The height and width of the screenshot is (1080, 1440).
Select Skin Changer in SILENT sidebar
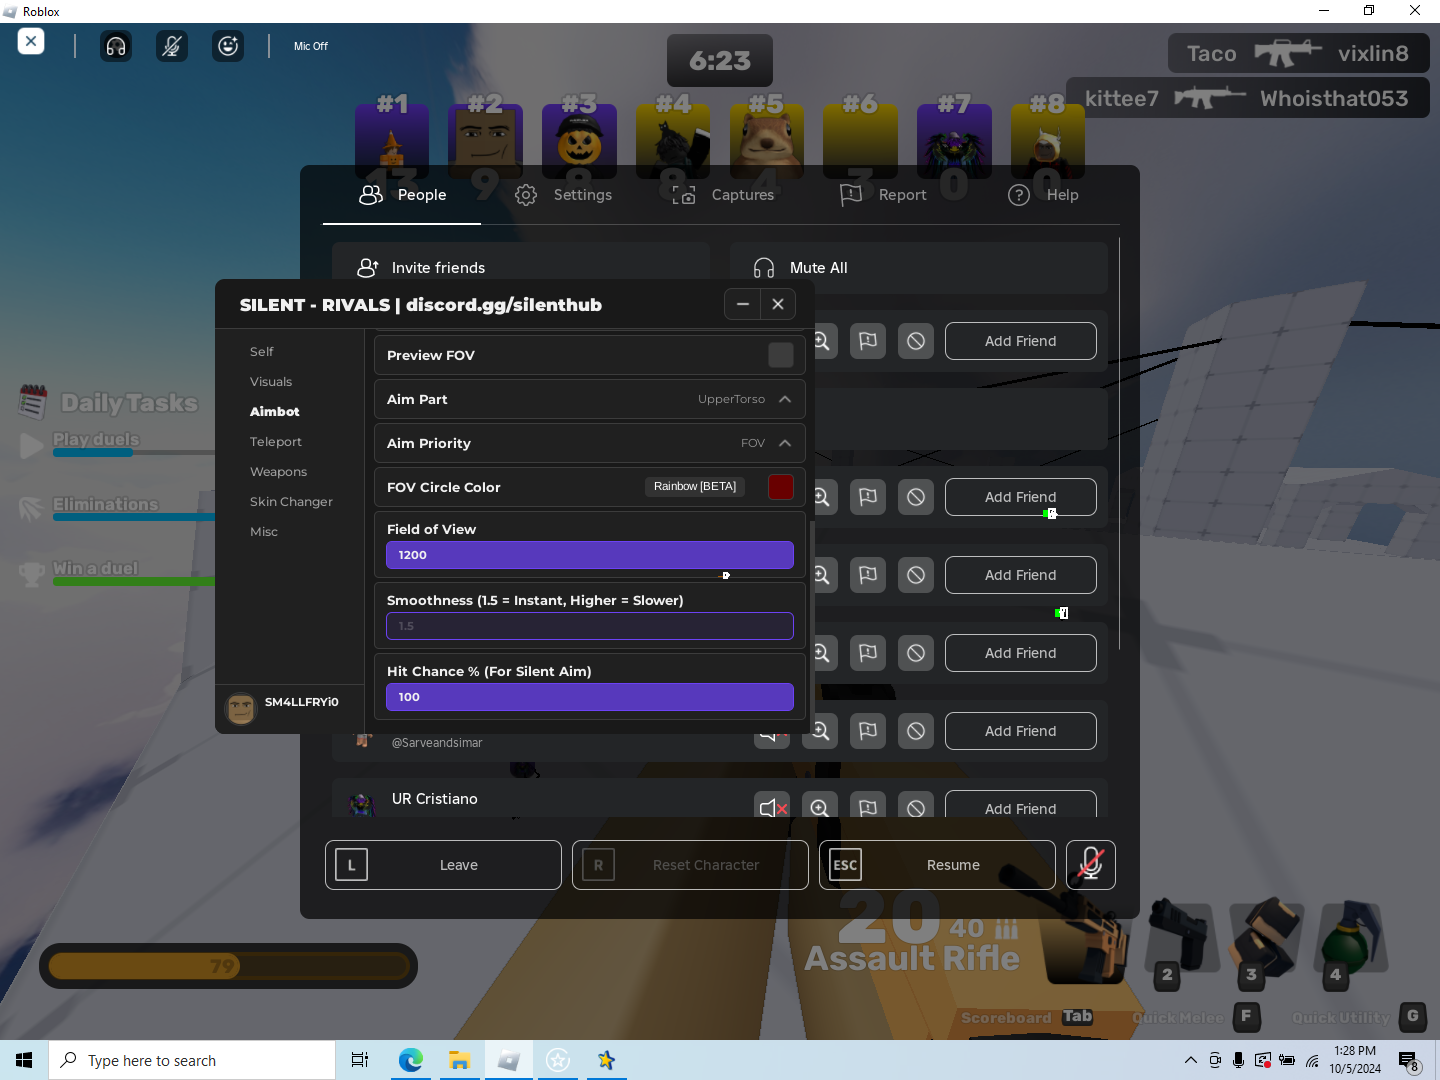[x=291, y=502]
